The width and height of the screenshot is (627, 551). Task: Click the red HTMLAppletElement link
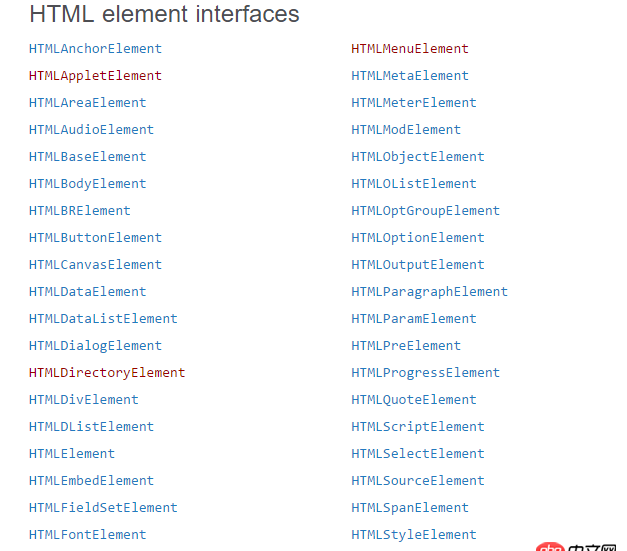pyautogui.click(x=95, y=75)
